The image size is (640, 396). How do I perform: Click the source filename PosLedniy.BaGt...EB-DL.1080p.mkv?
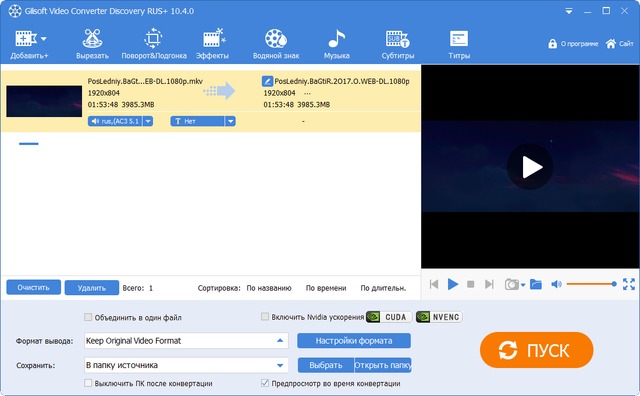(x=145, y=81)
